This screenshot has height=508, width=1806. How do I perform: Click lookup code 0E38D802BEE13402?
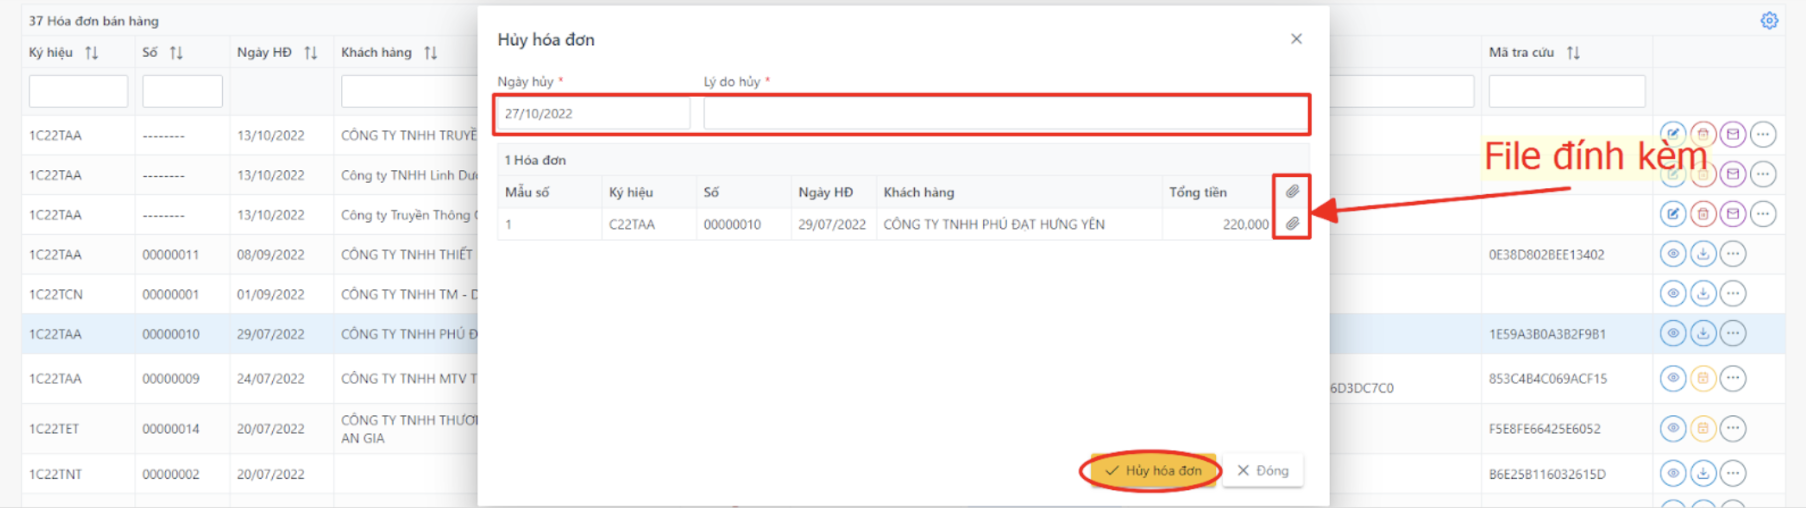[1547, 254]
